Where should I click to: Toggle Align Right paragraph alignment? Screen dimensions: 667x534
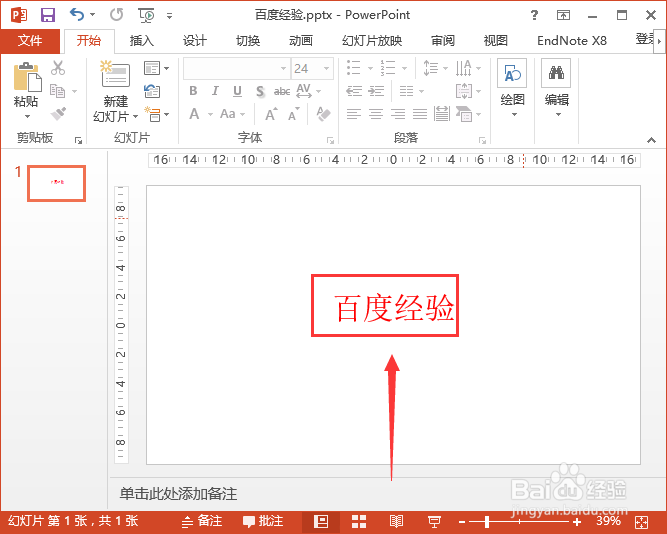coord(398,114)
